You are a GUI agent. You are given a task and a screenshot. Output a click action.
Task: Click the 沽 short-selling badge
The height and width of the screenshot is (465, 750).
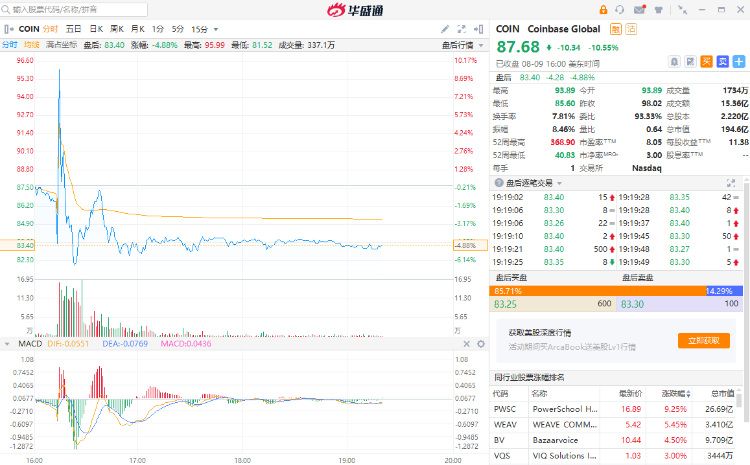(631, 29)
